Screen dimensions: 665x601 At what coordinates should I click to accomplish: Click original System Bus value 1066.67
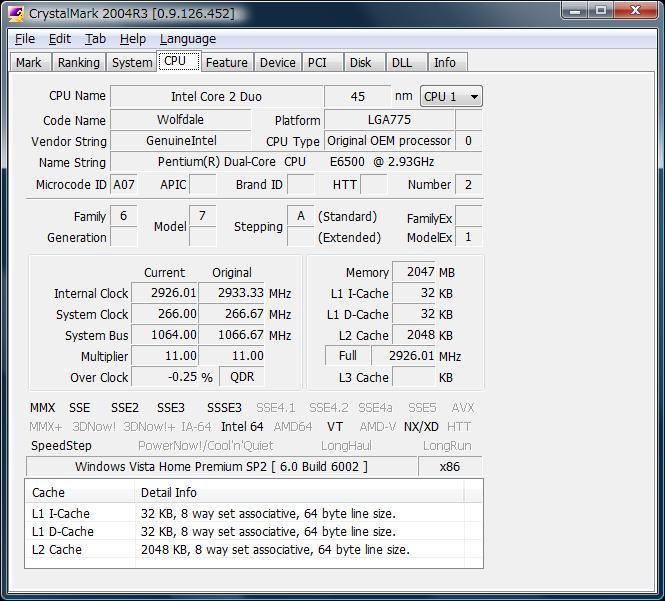[x=232, y=335]
